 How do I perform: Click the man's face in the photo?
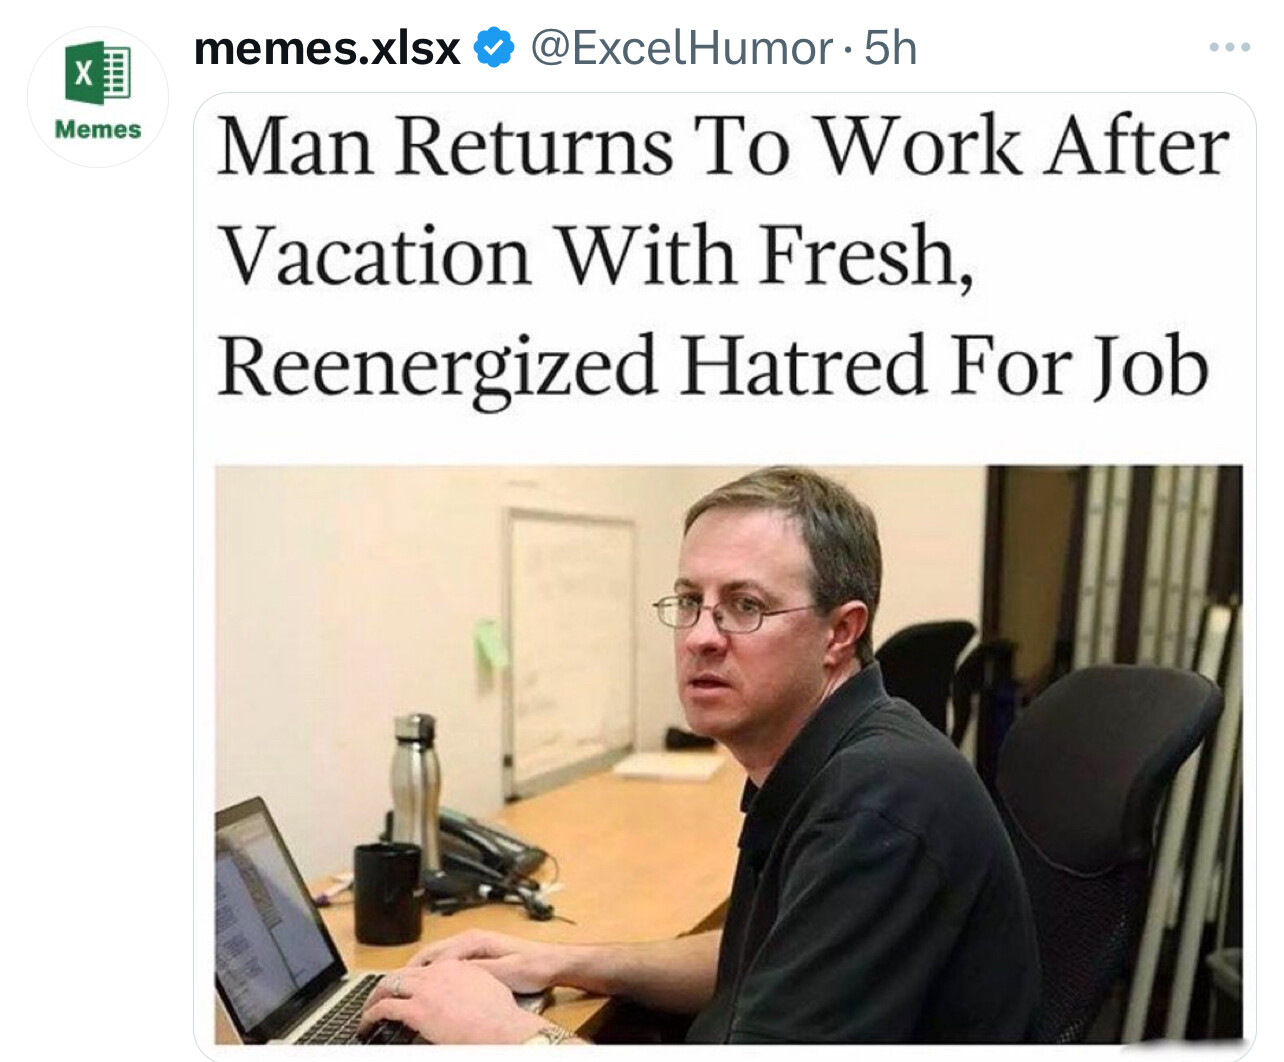740,622
